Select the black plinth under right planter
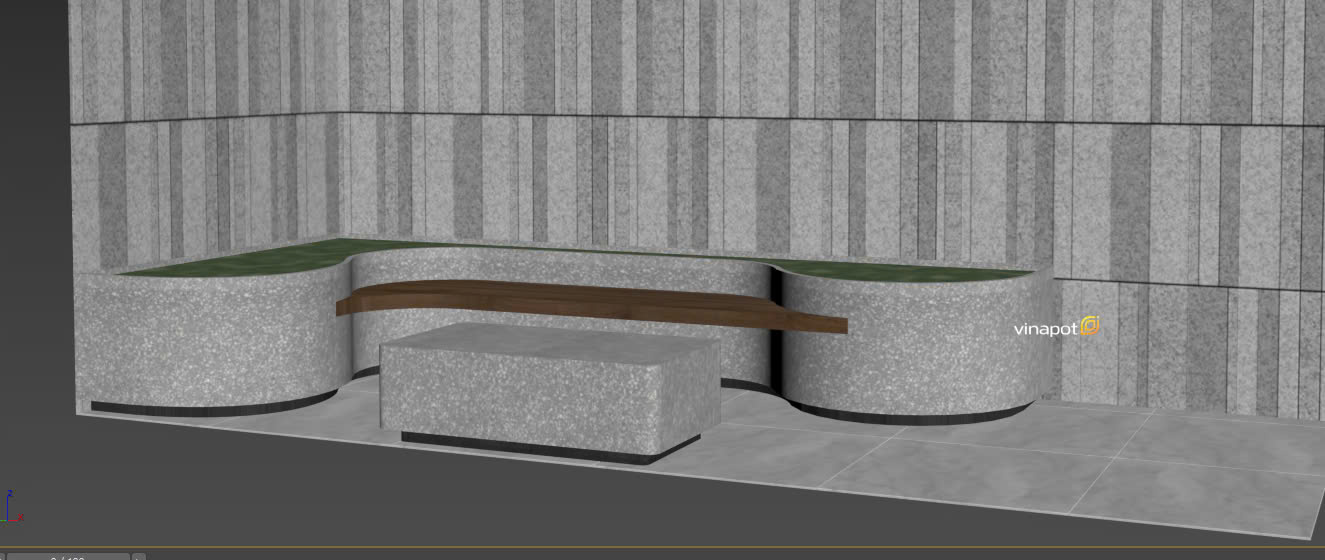The height and width of the screenshot is (560, 1325). tap(910, 416)
